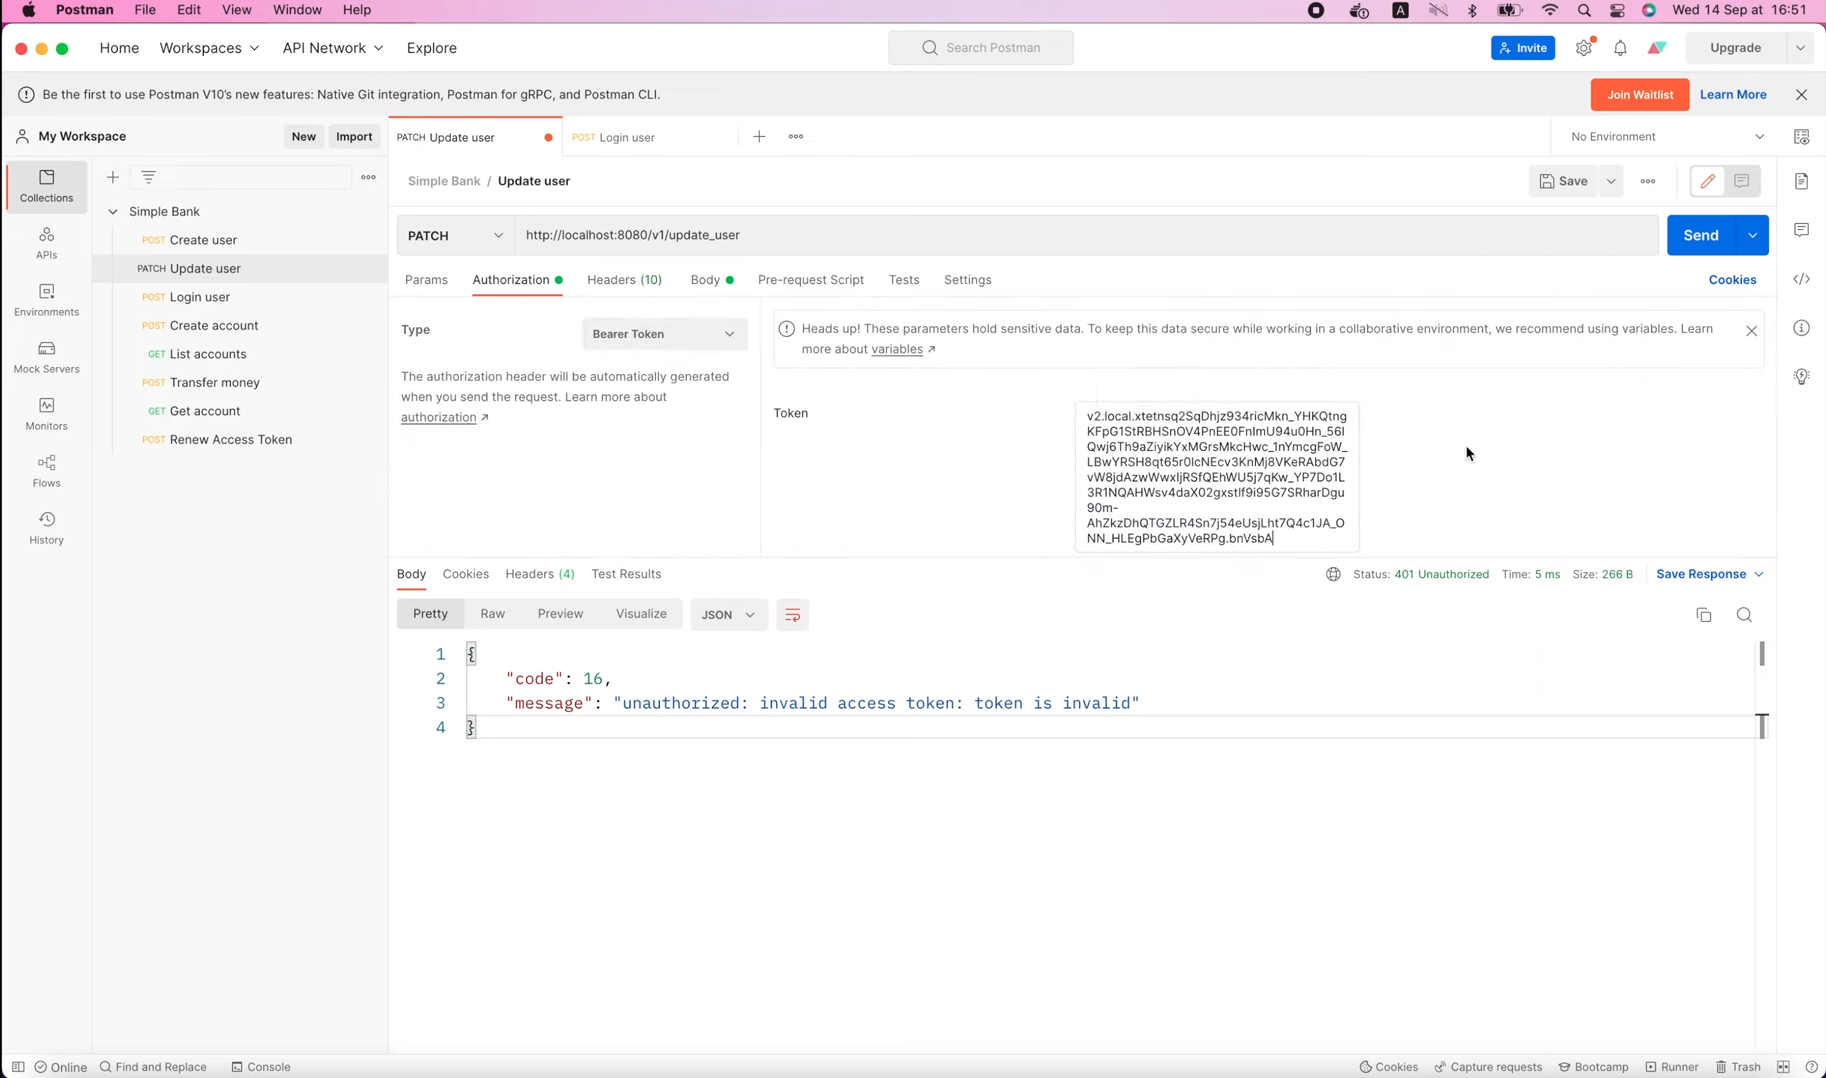Screen dimensions: 1826x1078
Task: Open request documentation icon in right sidebar
Action: click(x=1801, y=181)
